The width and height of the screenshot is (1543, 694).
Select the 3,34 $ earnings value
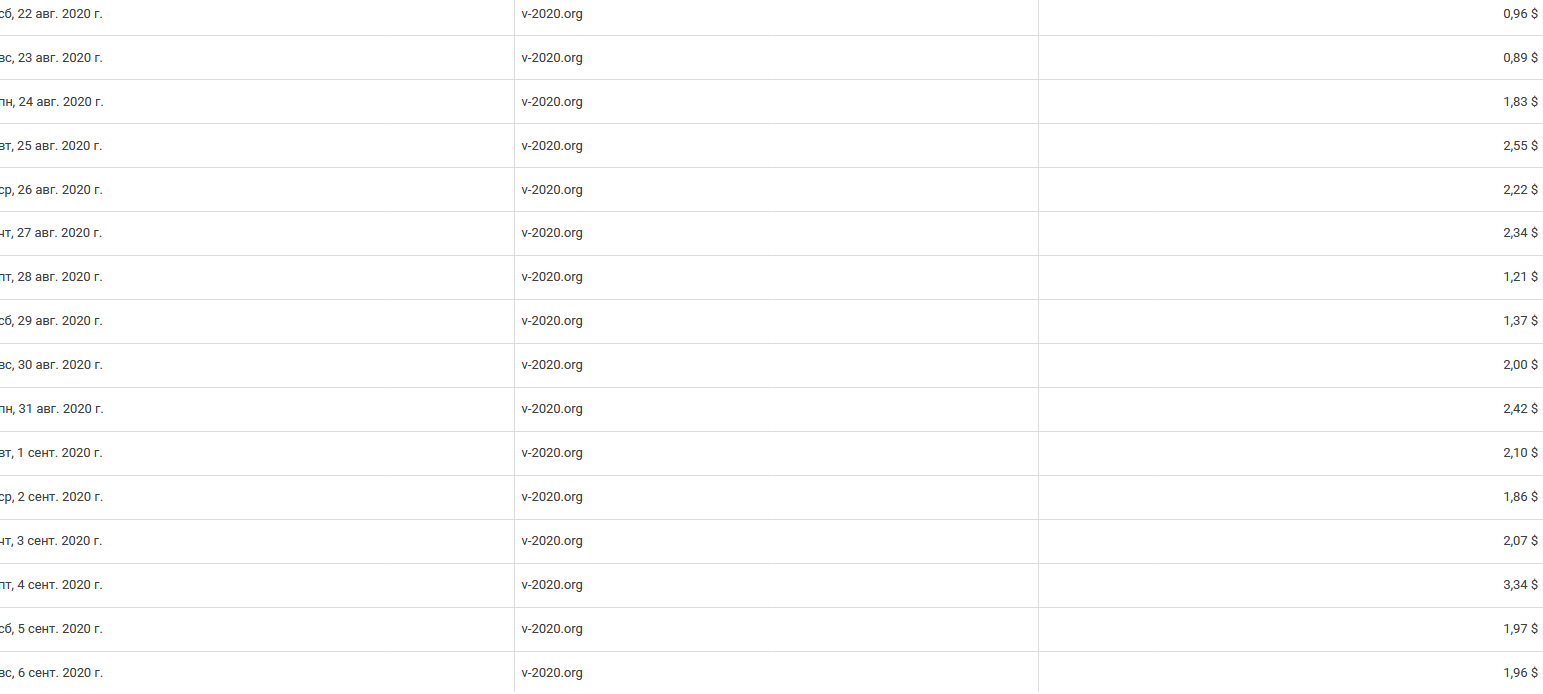(1520, 585)
